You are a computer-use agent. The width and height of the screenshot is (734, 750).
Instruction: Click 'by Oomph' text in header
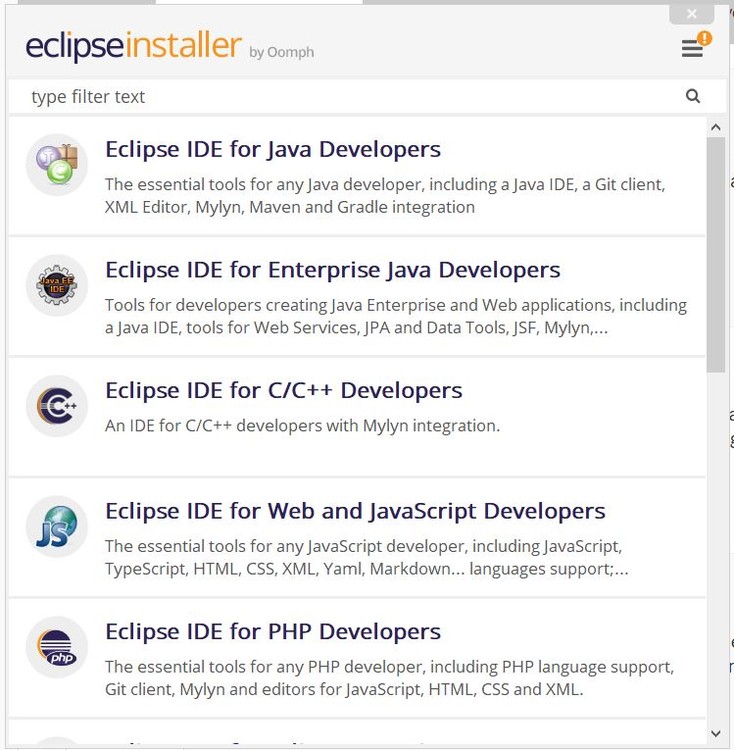[281, 52]
